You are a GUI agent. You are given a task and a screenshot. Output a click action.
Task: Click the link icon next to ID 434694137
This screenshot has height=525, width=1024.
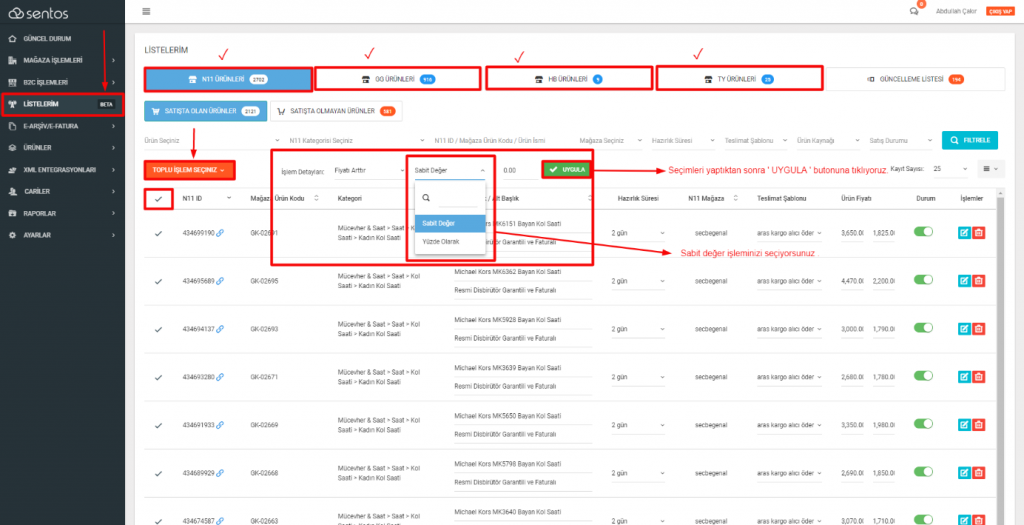click(x=220, y=330)
